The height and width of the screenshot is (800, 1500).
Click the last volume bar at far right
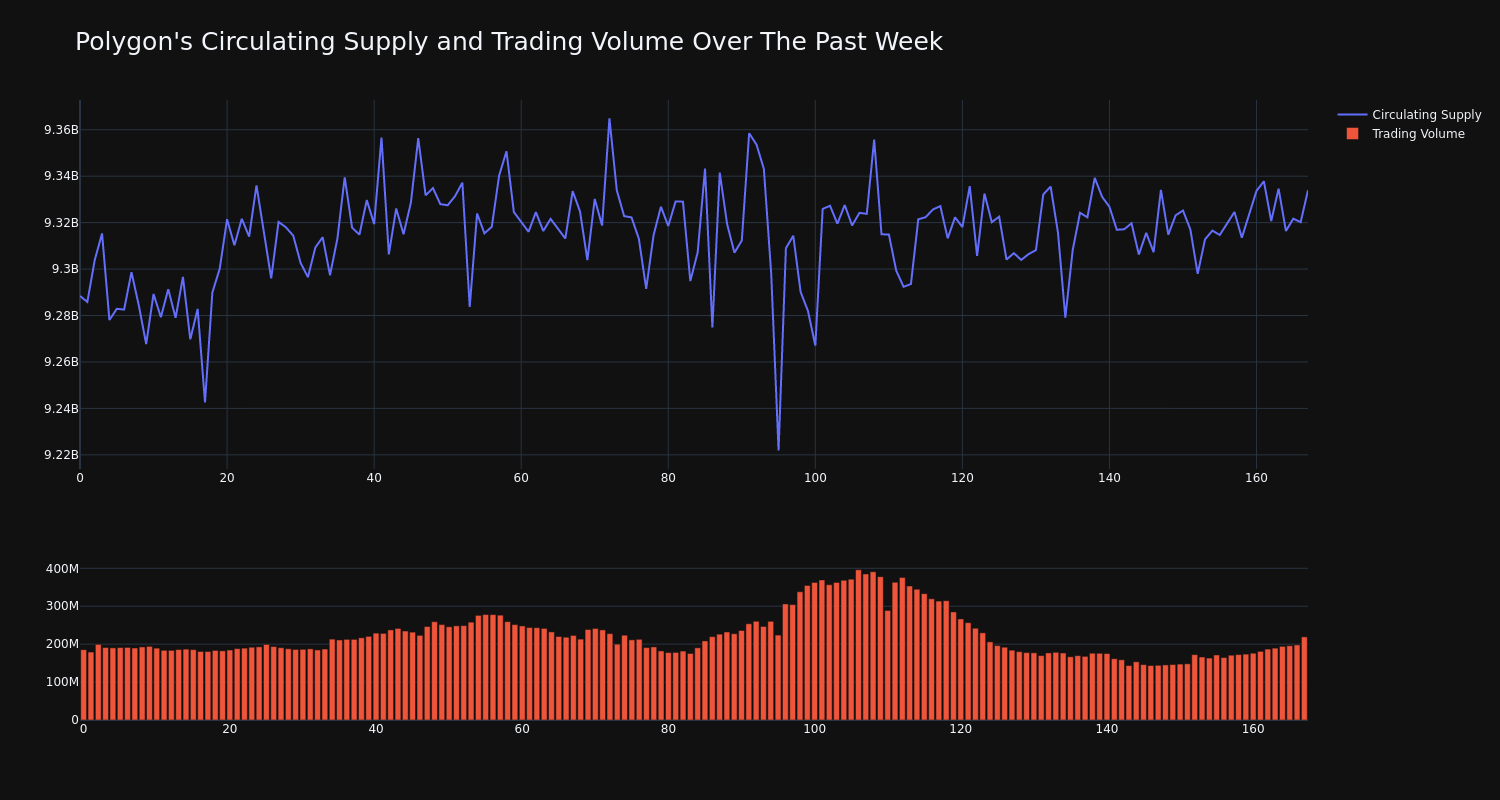[1304, 678]
